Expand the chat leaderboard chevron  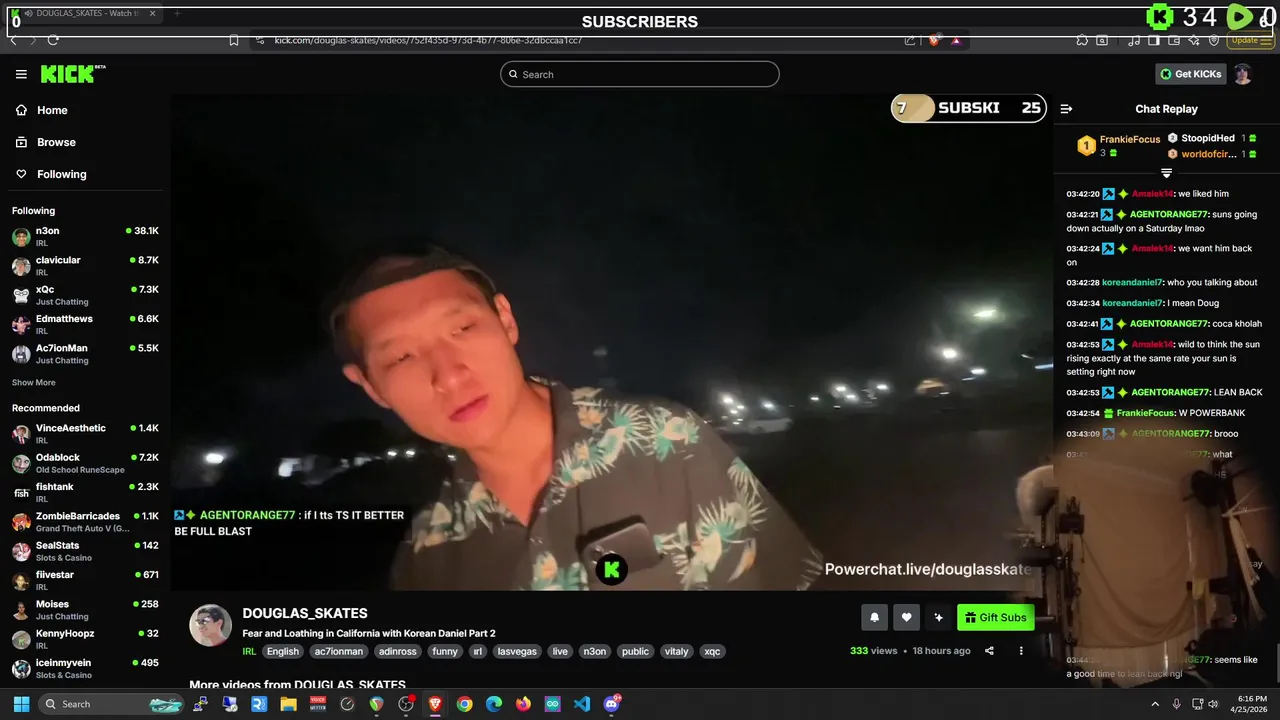click(1166, 173)
